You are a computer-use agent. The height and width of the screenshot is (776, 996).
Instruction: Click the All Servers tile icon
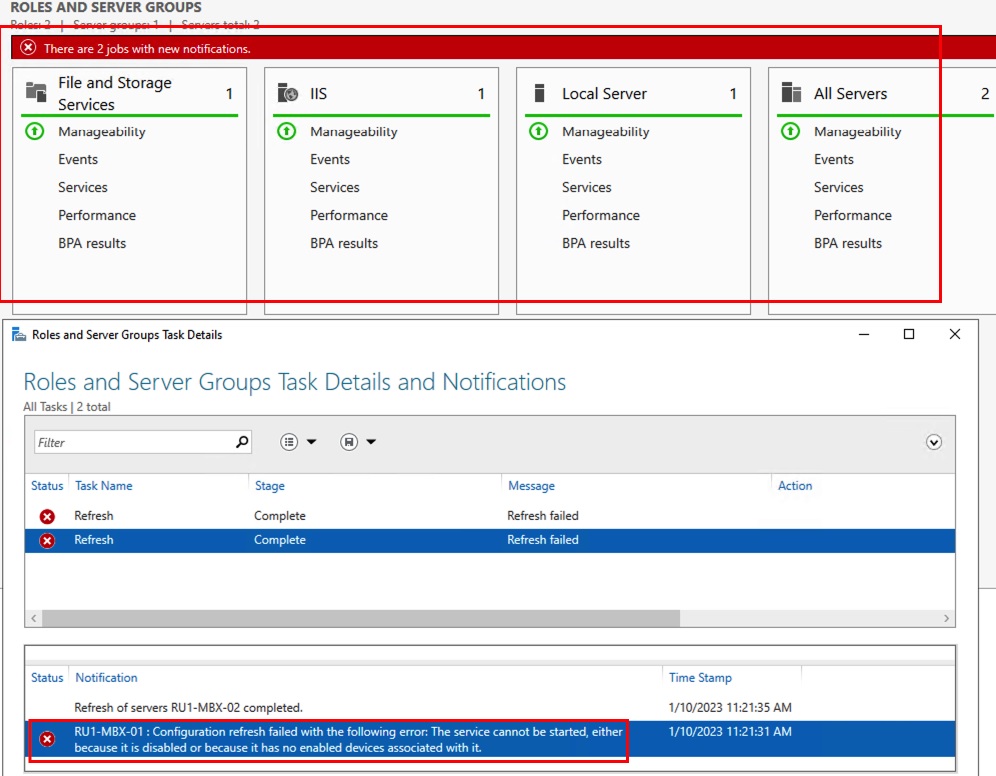[791, 93]
